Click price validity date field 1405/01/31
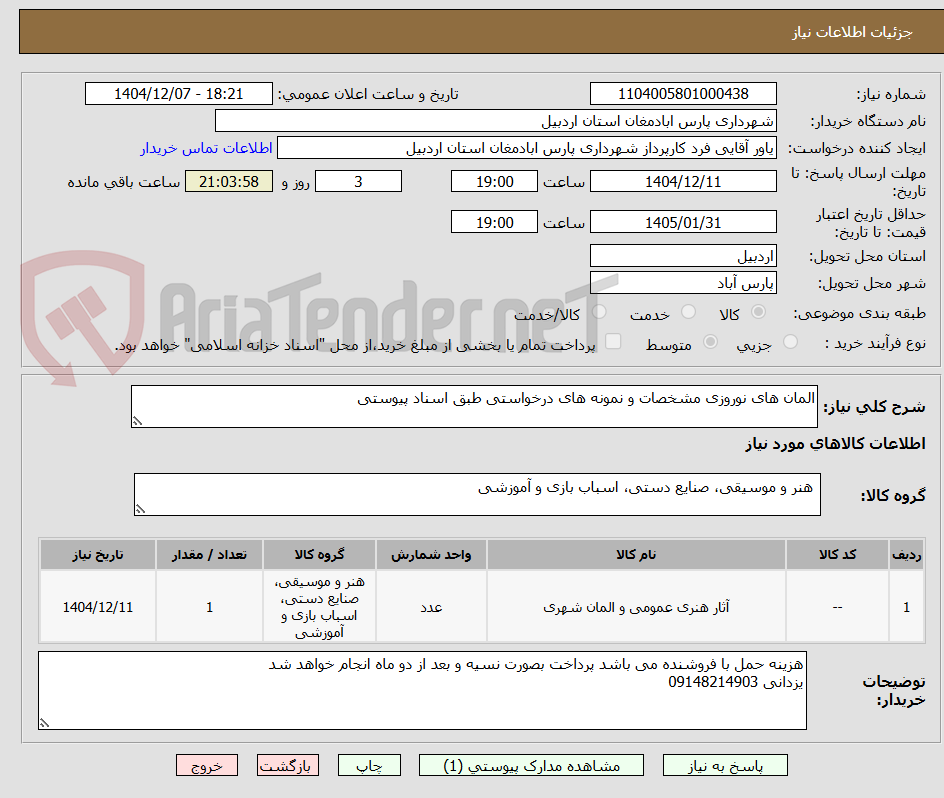The image size is (944, 798). [683, 222]
